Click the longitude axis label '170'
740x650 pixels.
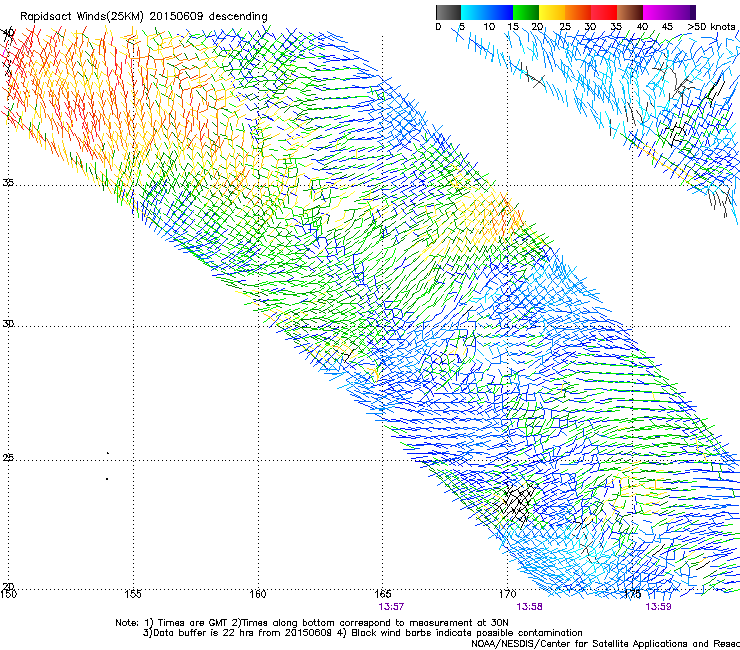pos(507,594)
